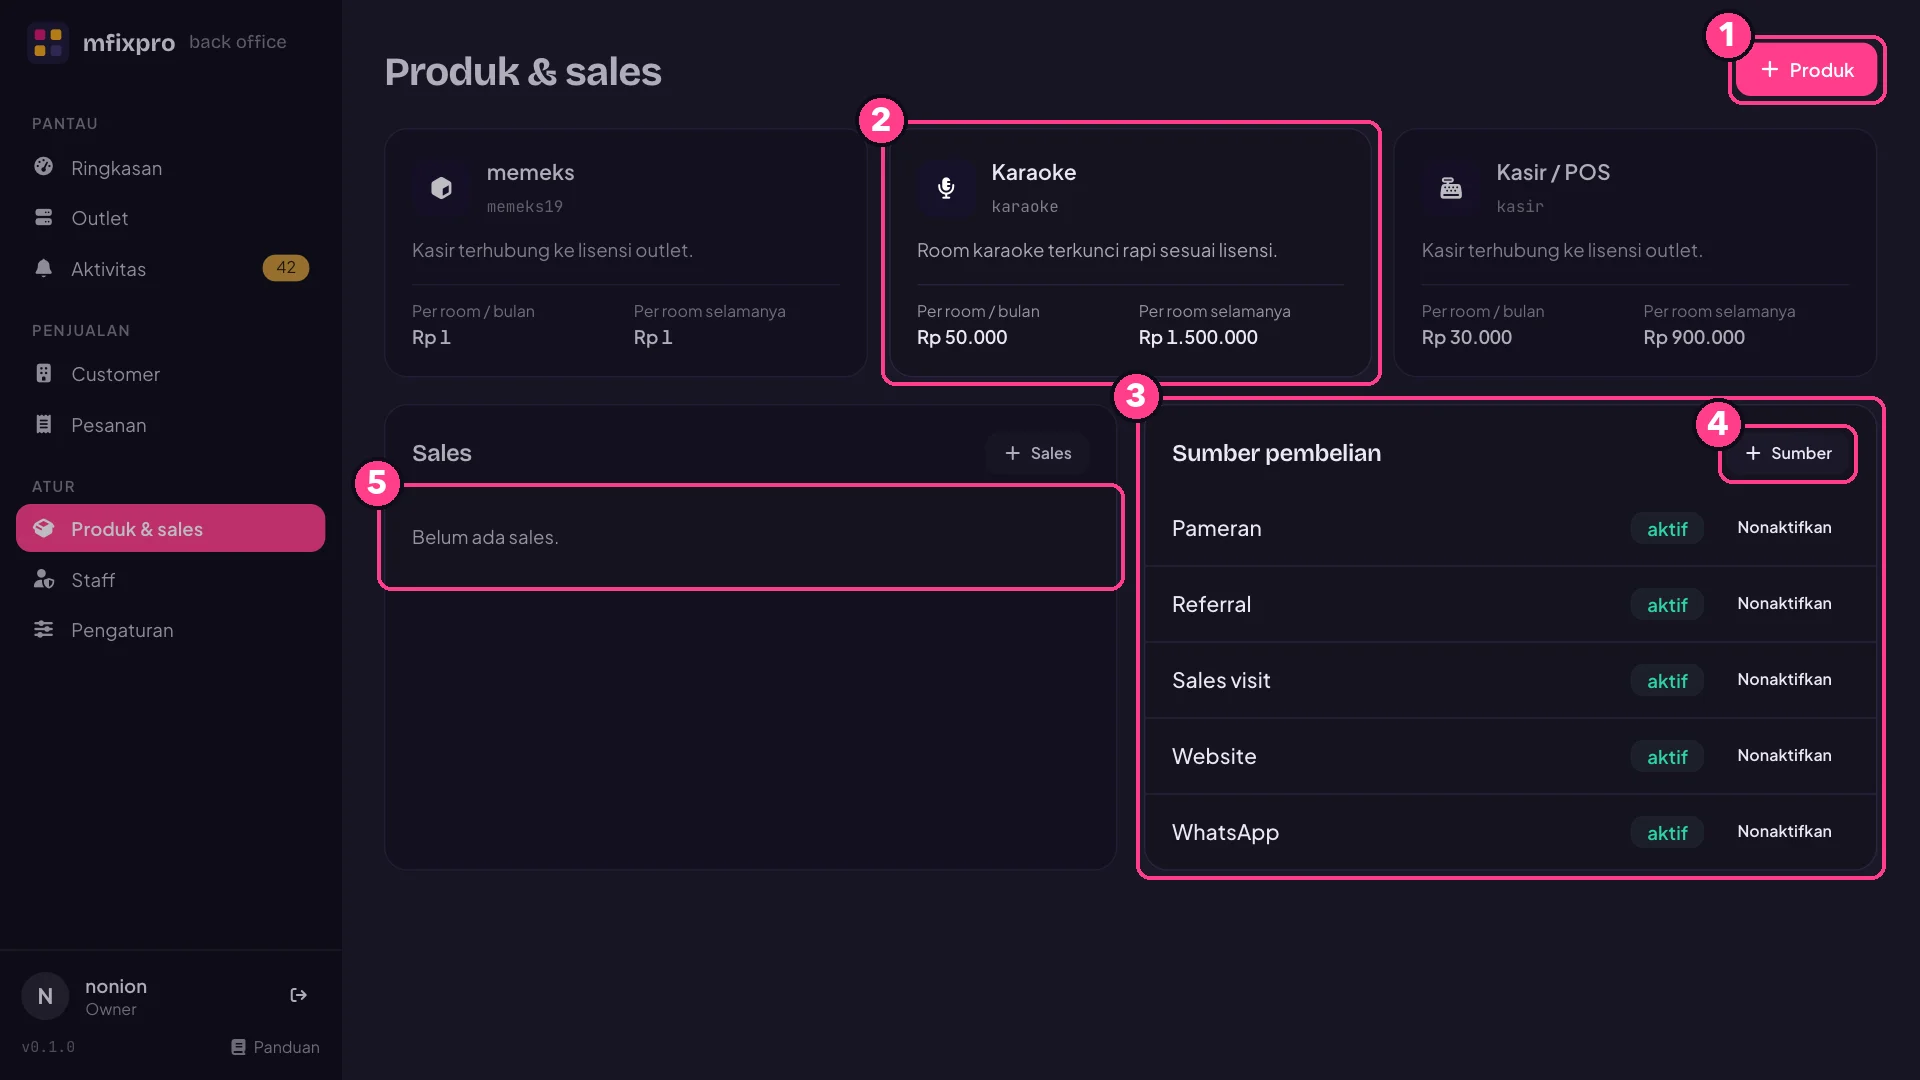Open Pesanan from the sidebar
The image size is (1920, 1080).
170,425
